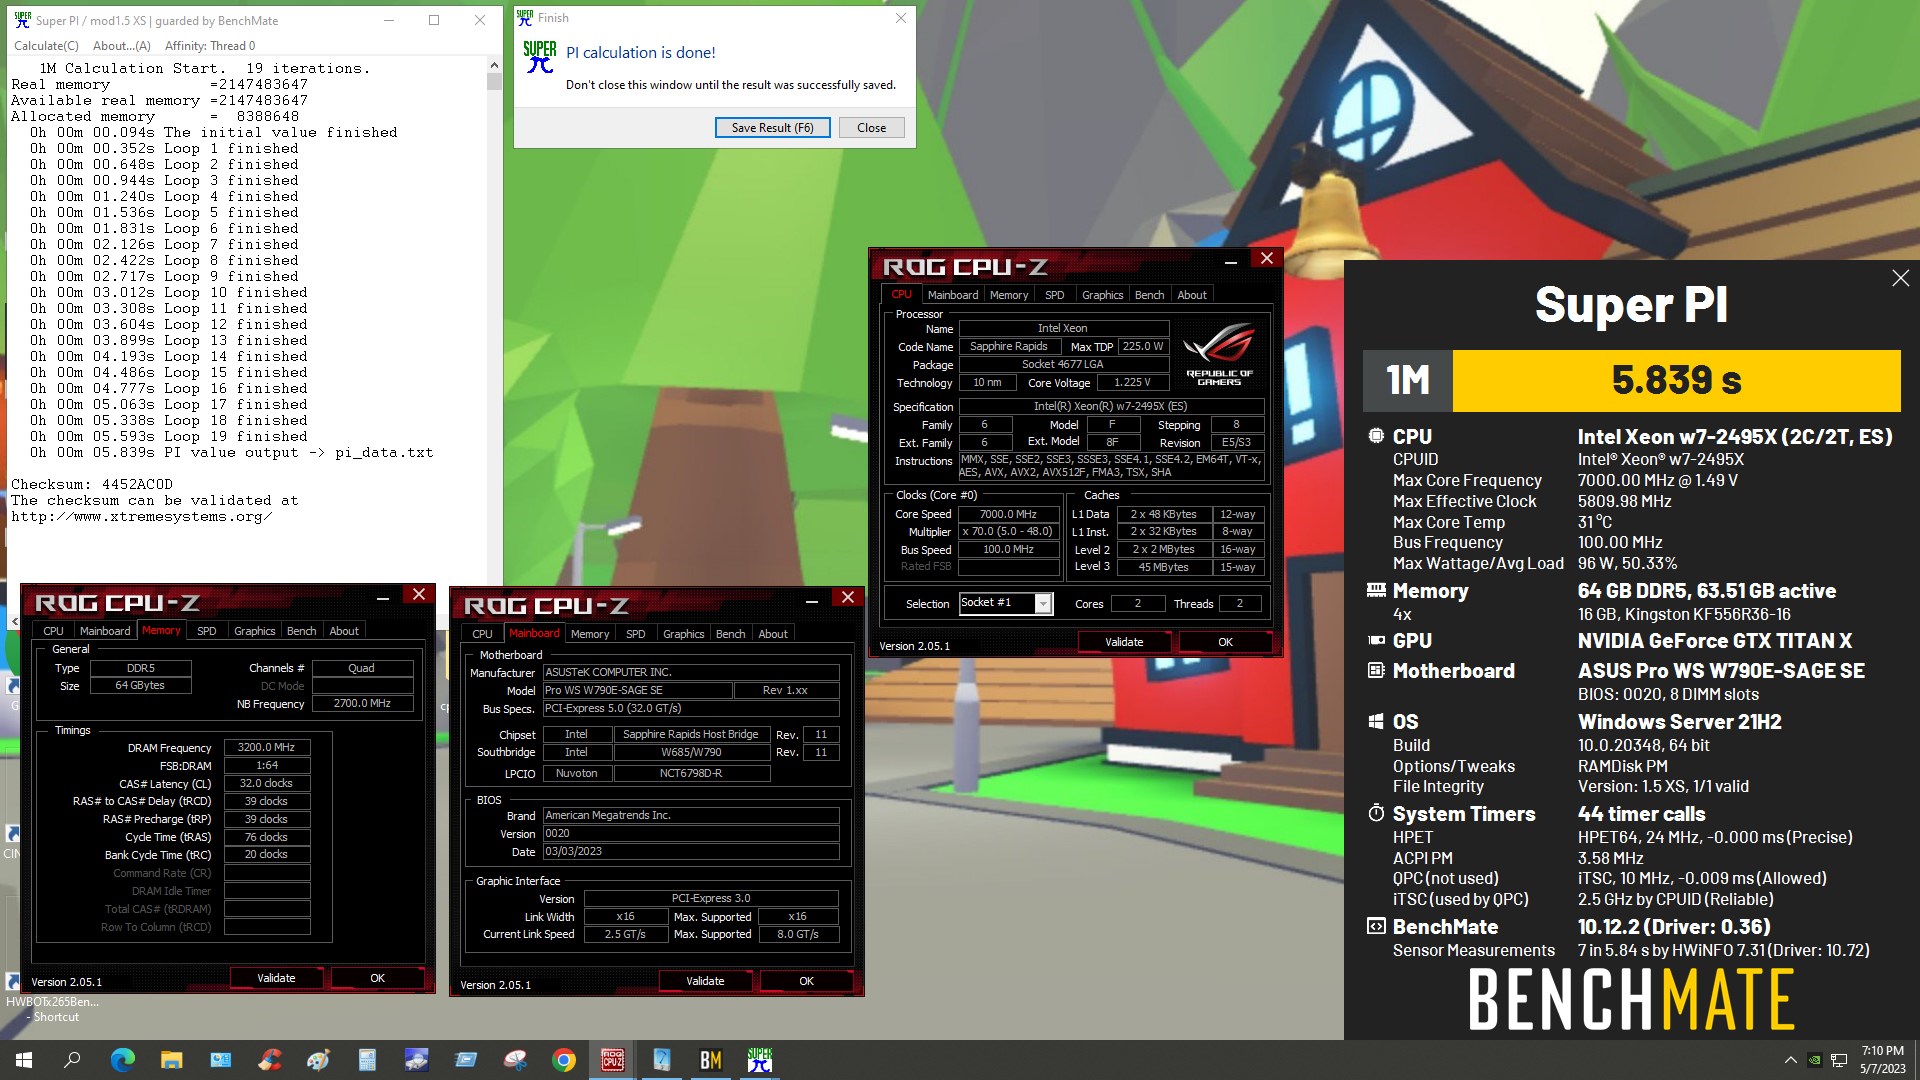
Task: Click the Super PI window title icon
Action: click(22, 20)
